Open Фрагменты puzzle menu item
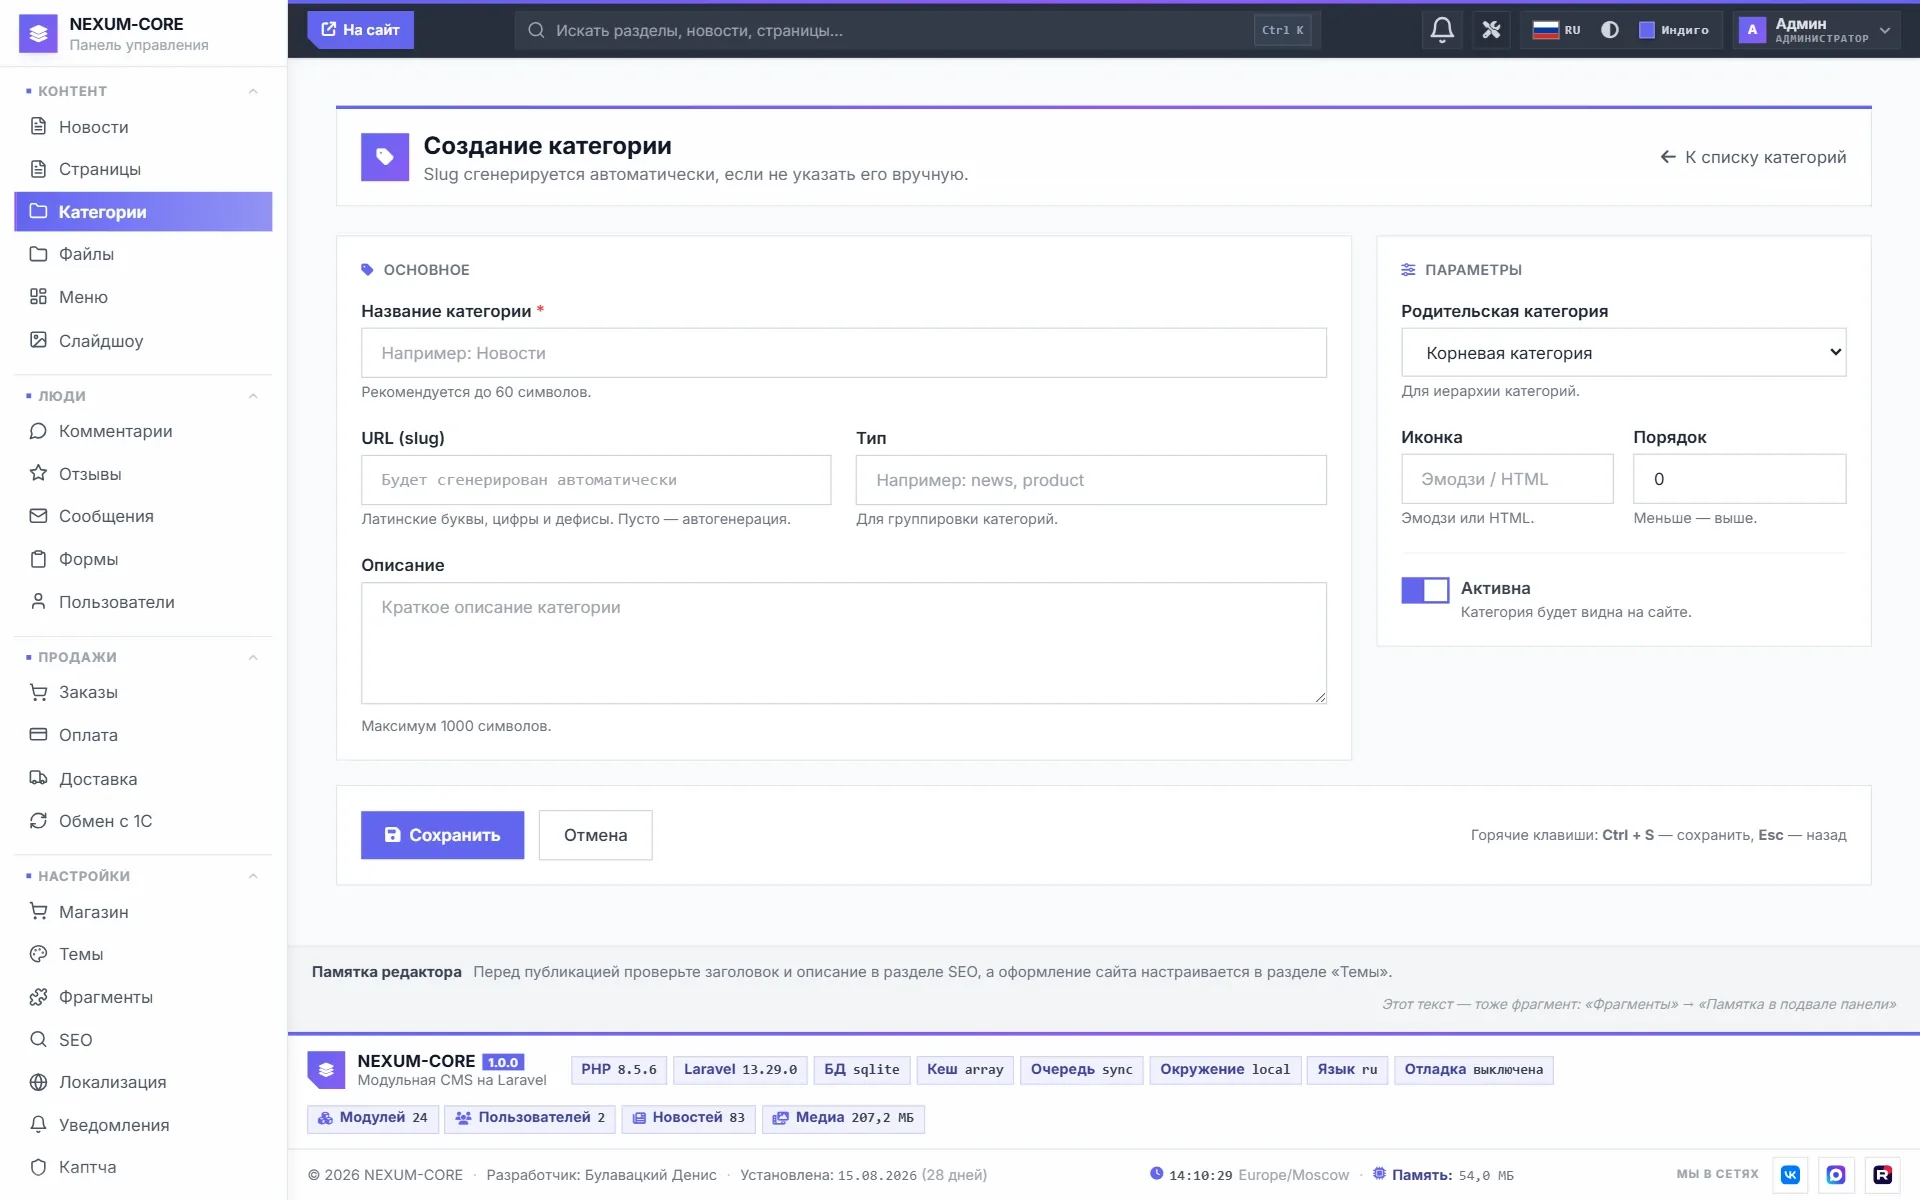The width and height of the screenshot is (1920, 1200). tap(143, 997)
